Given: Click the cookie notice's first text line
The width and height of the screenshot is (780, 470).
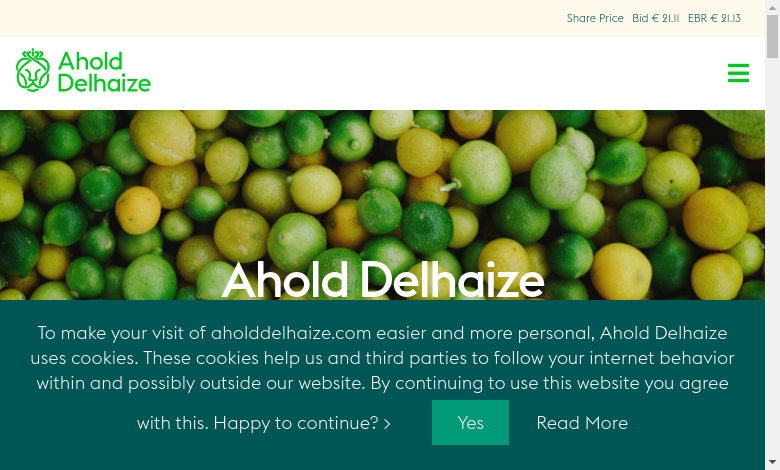Looking at the screenshot, I should (x=382, y=333).
